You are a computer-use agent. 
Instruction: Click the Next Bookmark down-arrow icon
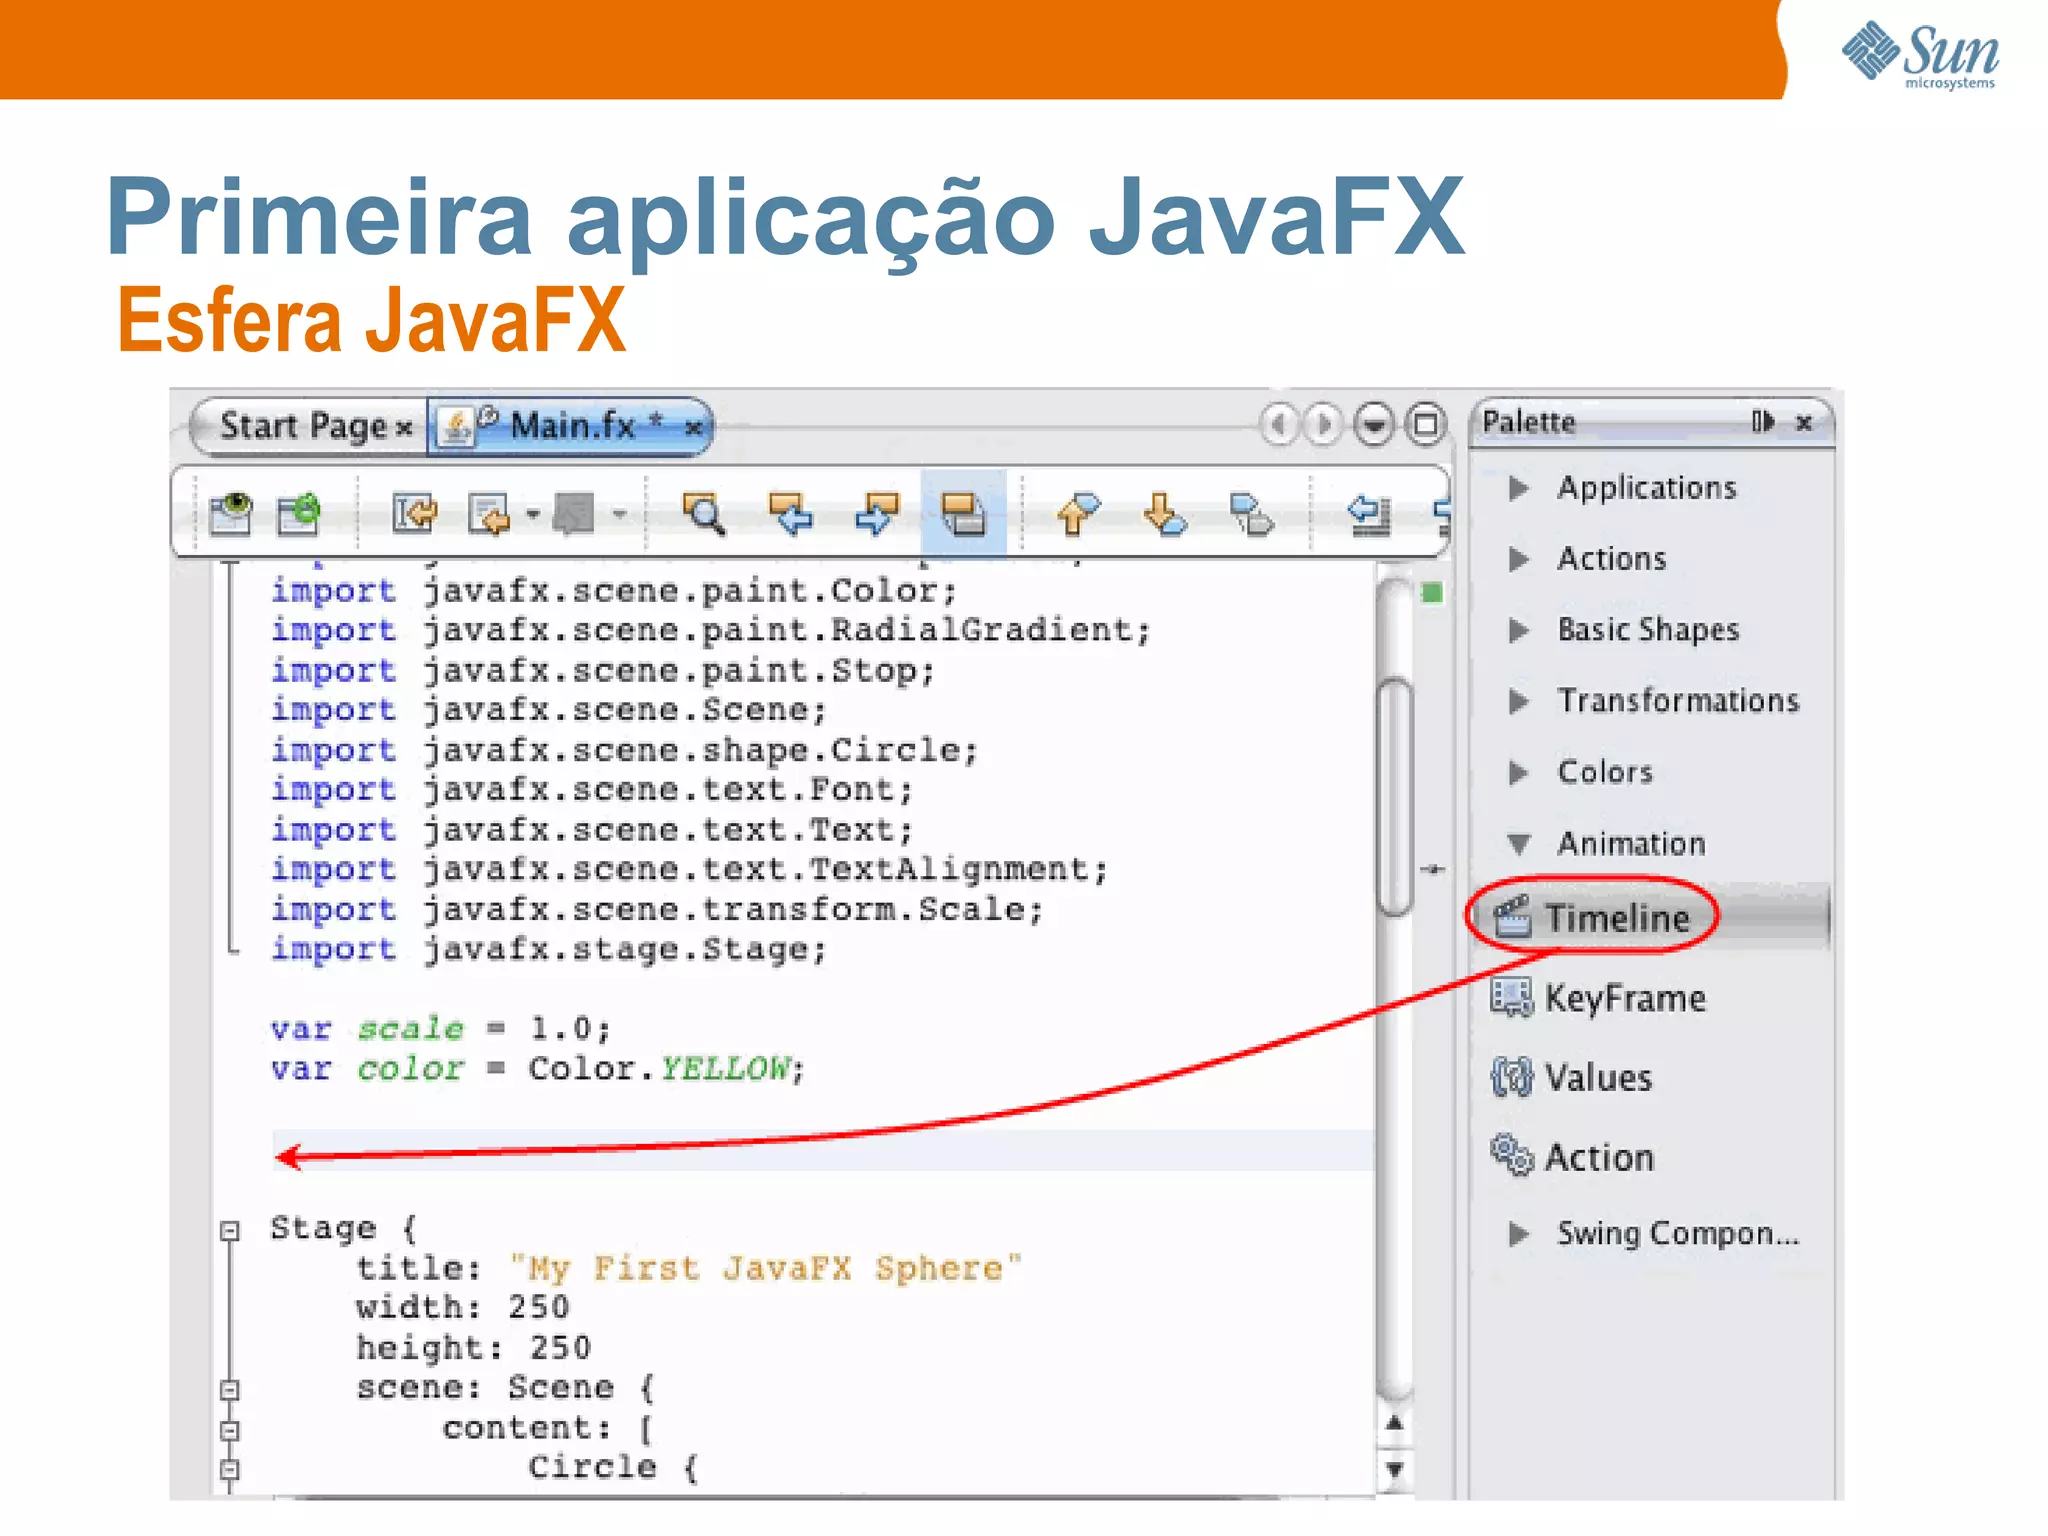tap(1165, 514)
